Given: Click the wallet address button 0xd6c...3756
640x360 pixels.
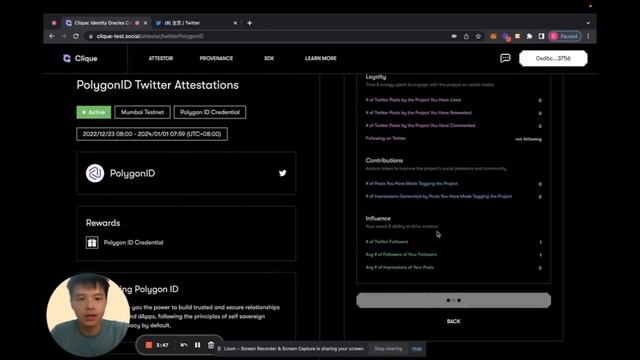Looking at the screenshot, I should [x=553, y=58].
